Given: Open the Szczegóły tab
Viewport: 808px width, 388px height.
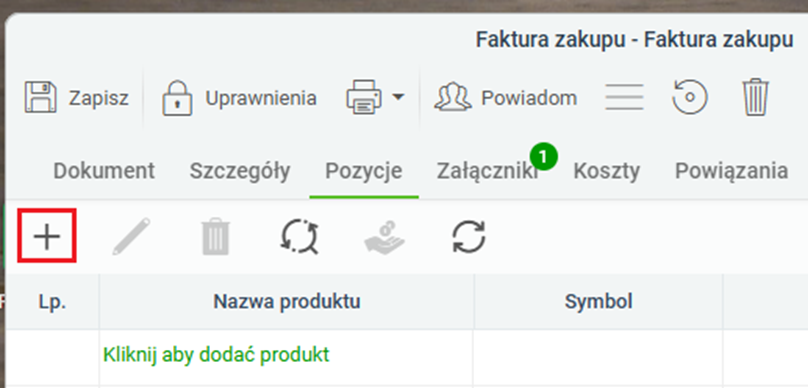Looking at the screenshot, I should (x=240, y=171).
